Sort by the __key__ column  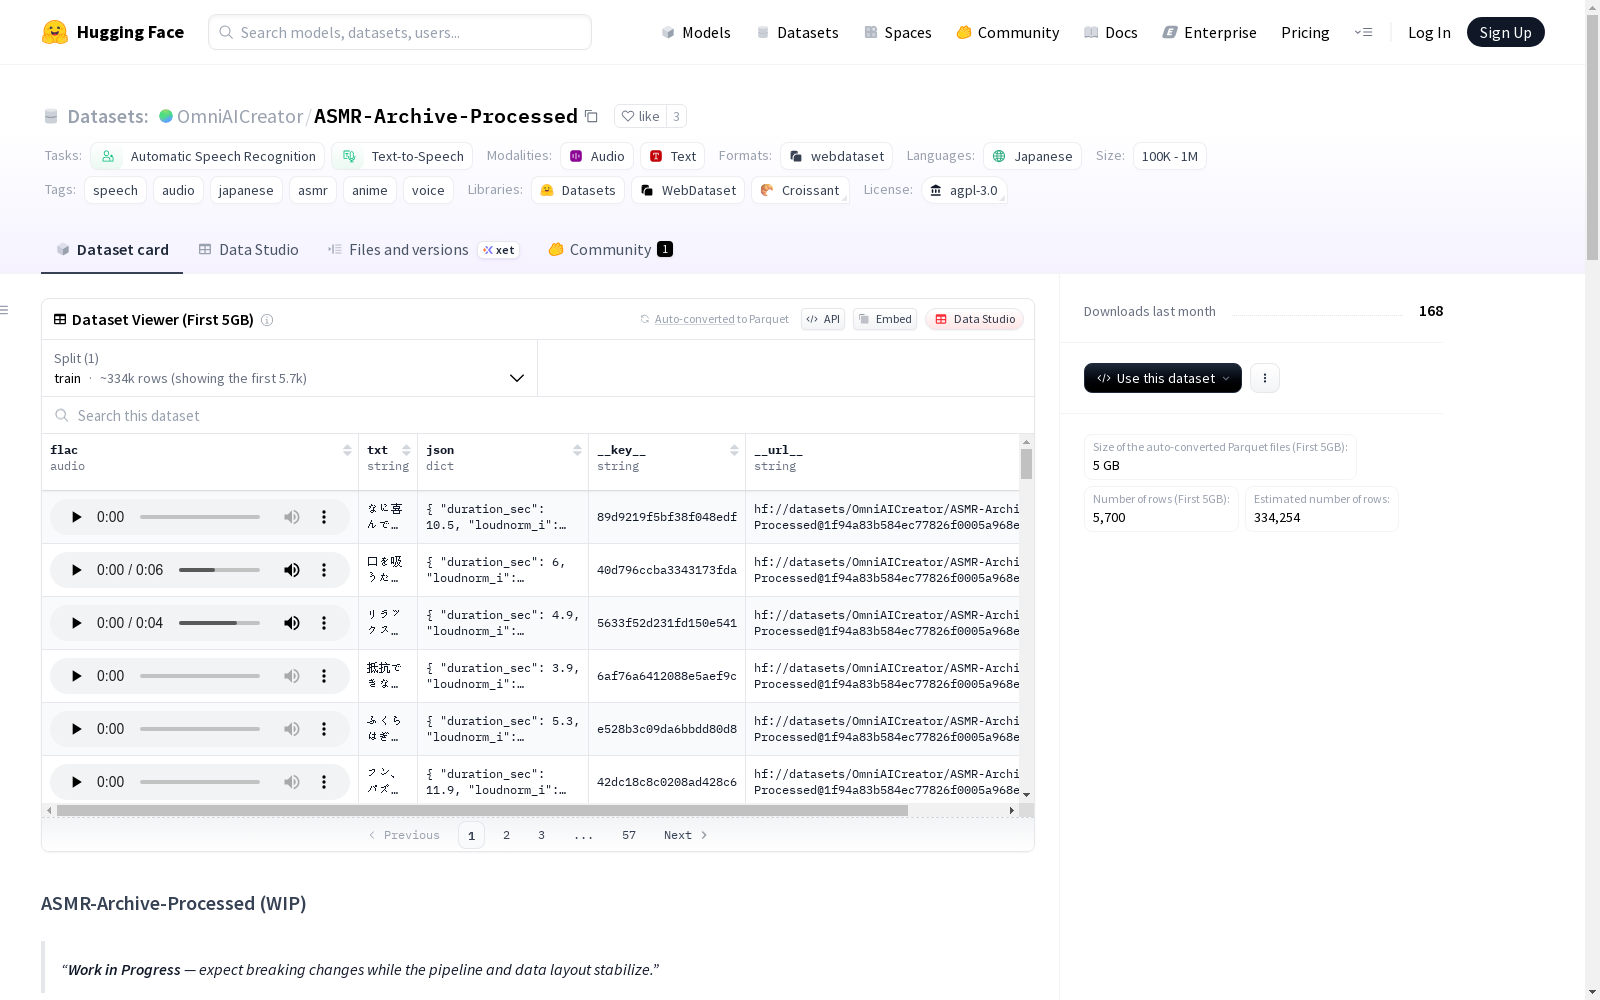pyautogui.click(x=734, y=450)
